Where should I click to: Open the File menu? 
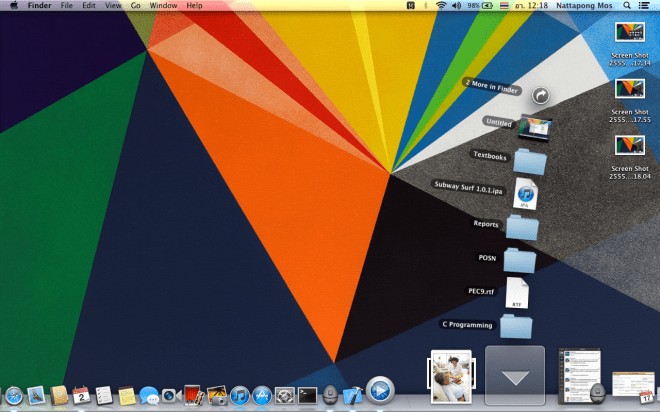67,5
